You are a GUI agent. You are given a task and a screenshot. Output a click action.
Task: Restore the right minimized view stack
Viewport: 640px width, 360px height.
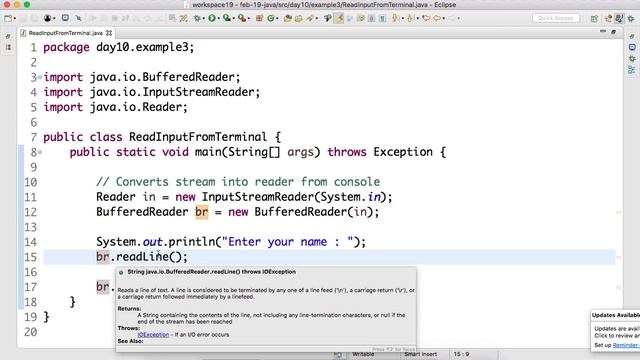(632, 37)
